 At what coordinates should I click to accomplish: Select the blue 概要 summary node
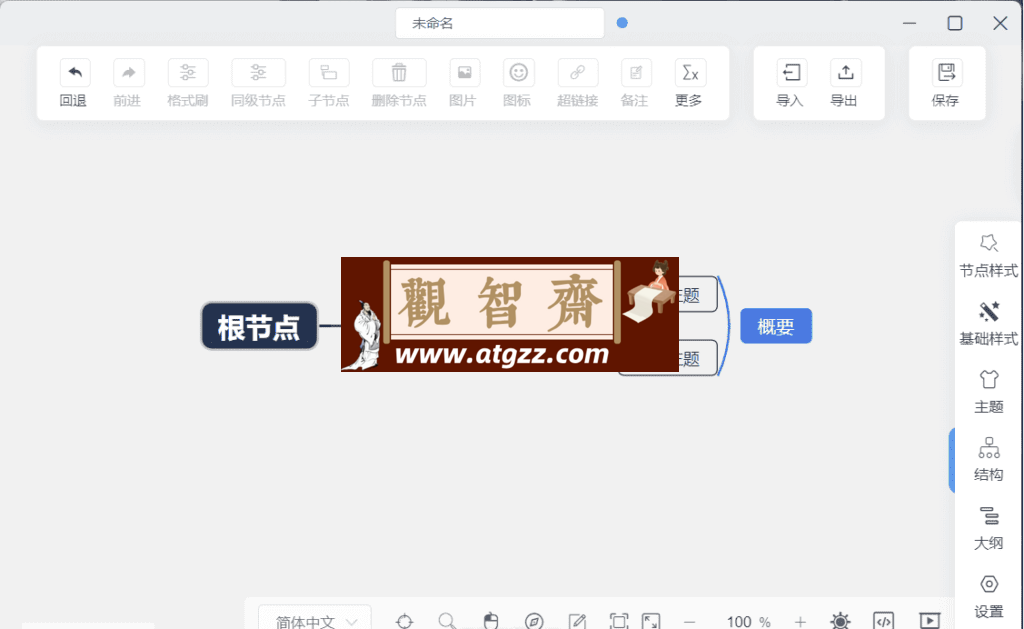click(x=776, y=326)
